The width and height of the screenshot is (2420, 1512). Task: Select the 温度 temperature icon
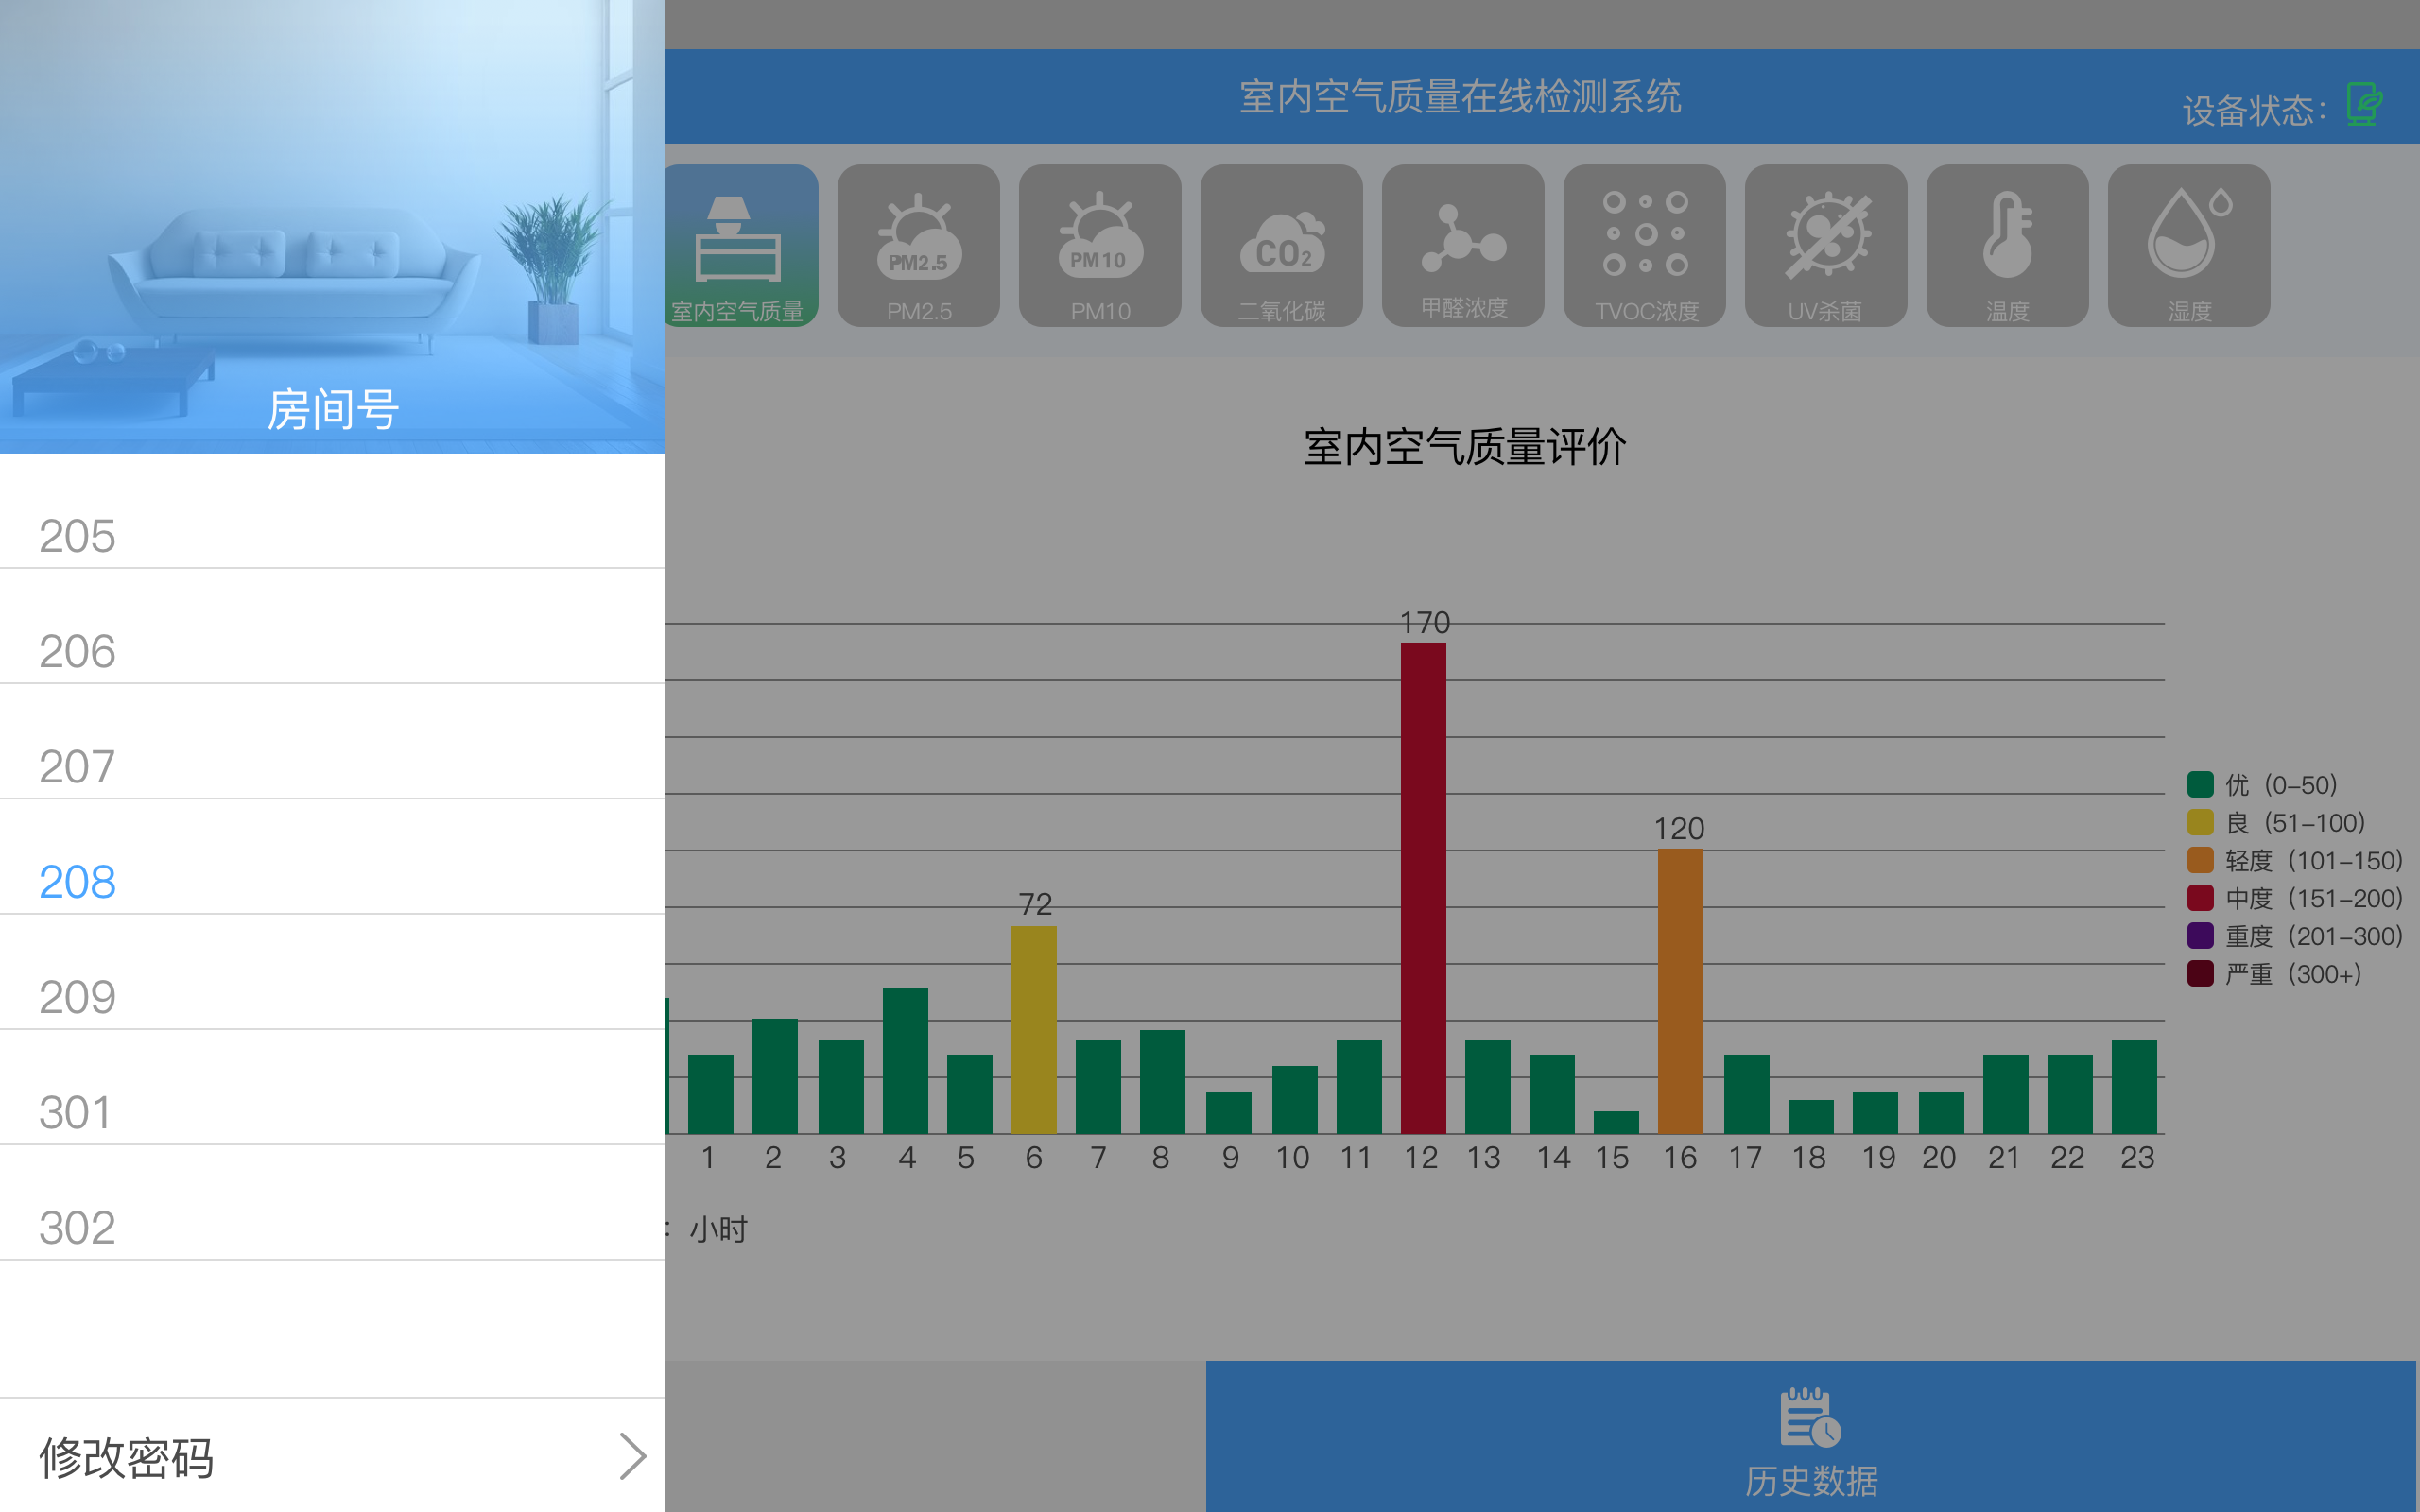(x=2007, y=245)
